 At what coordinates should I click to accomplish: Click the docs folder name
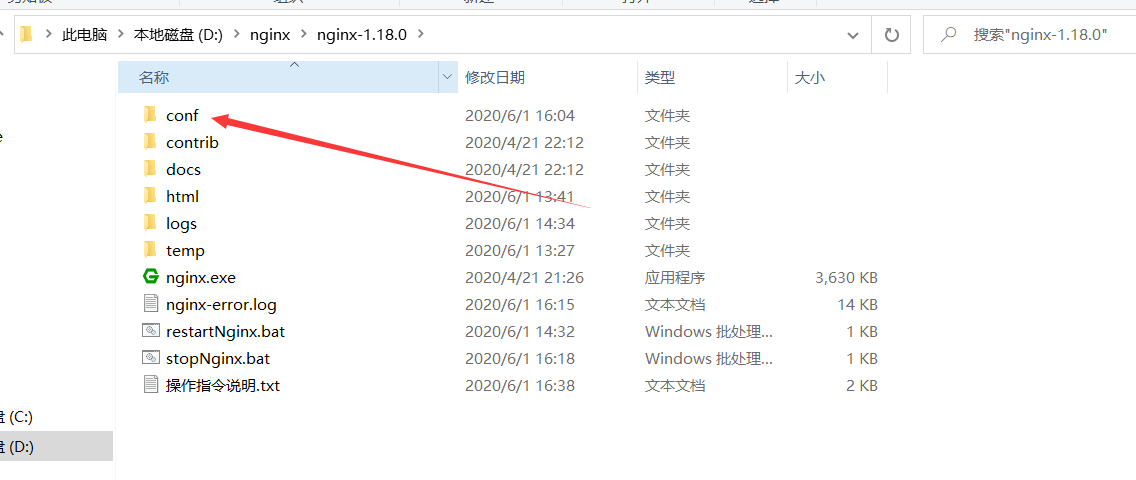click(x=183, y=169)
